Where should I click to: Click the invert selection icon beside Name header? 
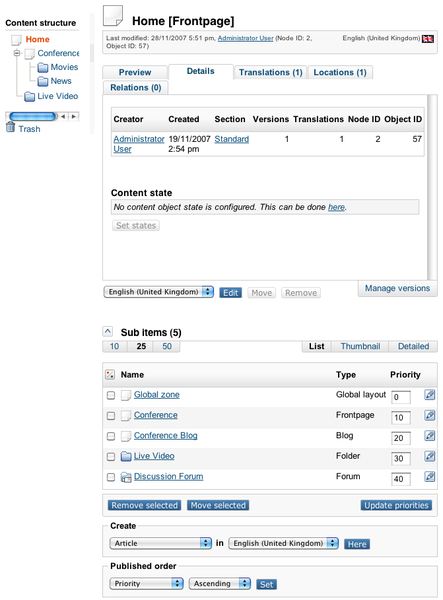[x=110, y=375]
